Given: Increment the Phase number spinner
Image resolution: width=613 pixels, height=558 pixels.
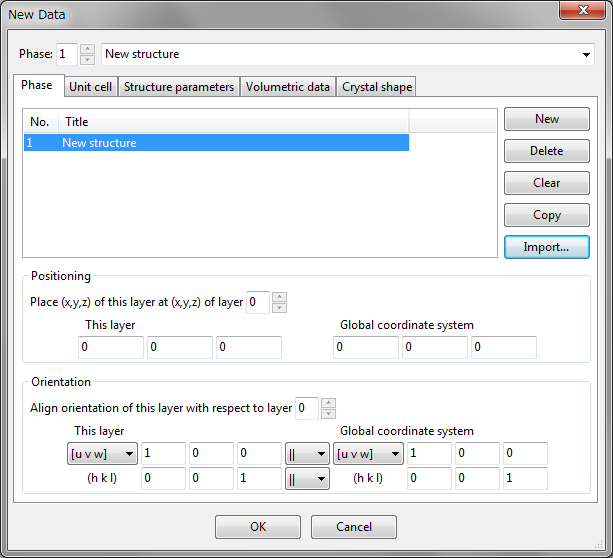Looking at the screenshot, I should click(x=87, y=49).
